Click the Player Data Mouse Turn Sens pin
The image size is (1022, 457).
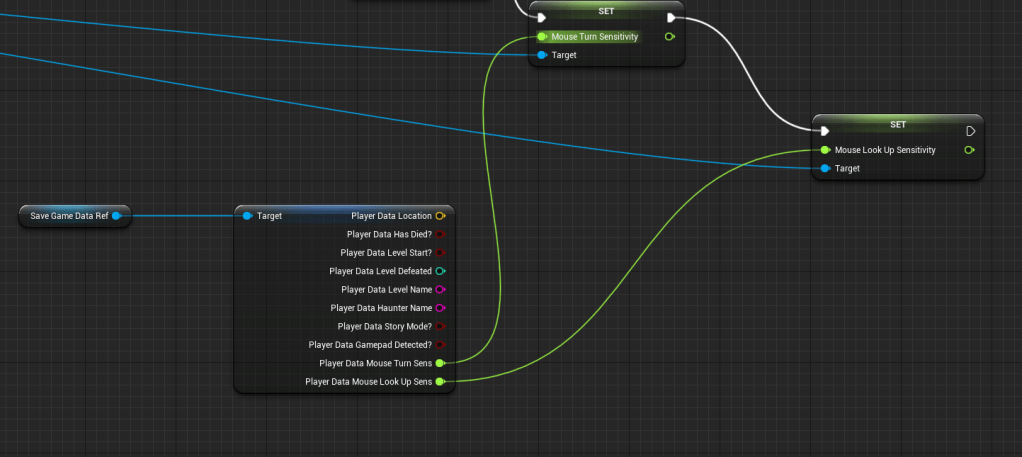coord(440,363)
